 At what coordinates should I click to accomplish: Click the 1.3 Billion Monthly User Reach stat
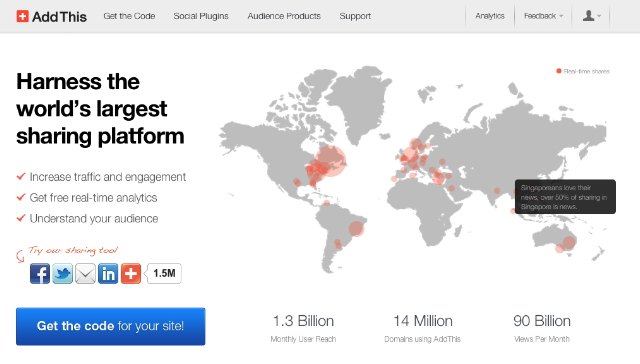point(303,328)
